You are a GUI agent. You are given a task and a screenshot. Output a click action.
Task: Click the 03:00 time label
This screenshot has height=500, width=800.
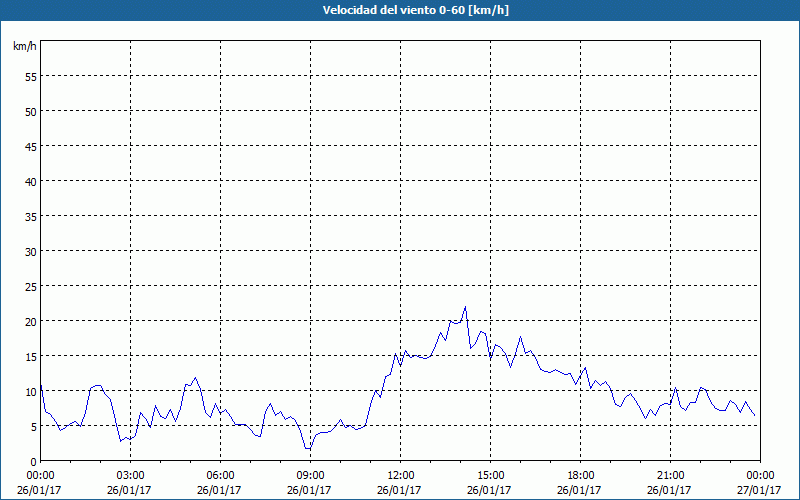click(x=131, y=476)
